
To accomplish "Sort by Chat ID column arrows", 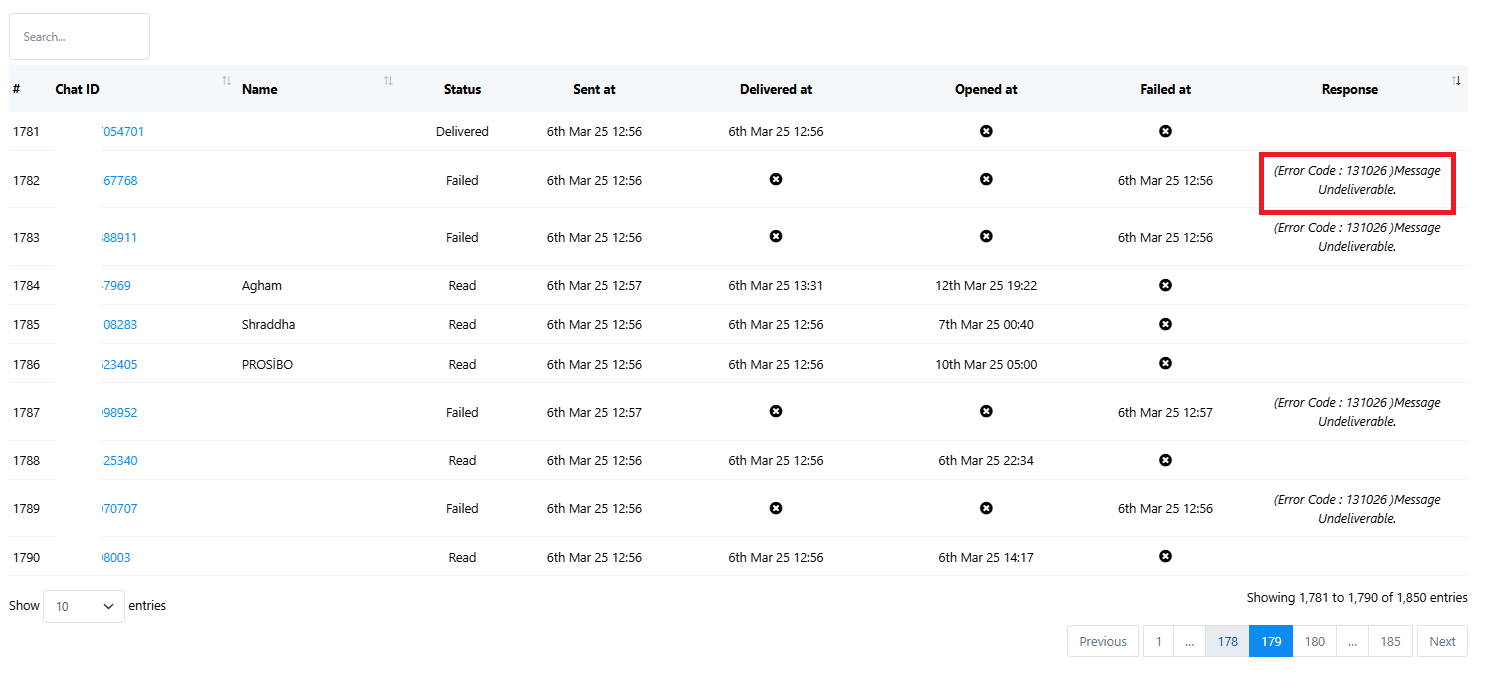I will [226, 81].
